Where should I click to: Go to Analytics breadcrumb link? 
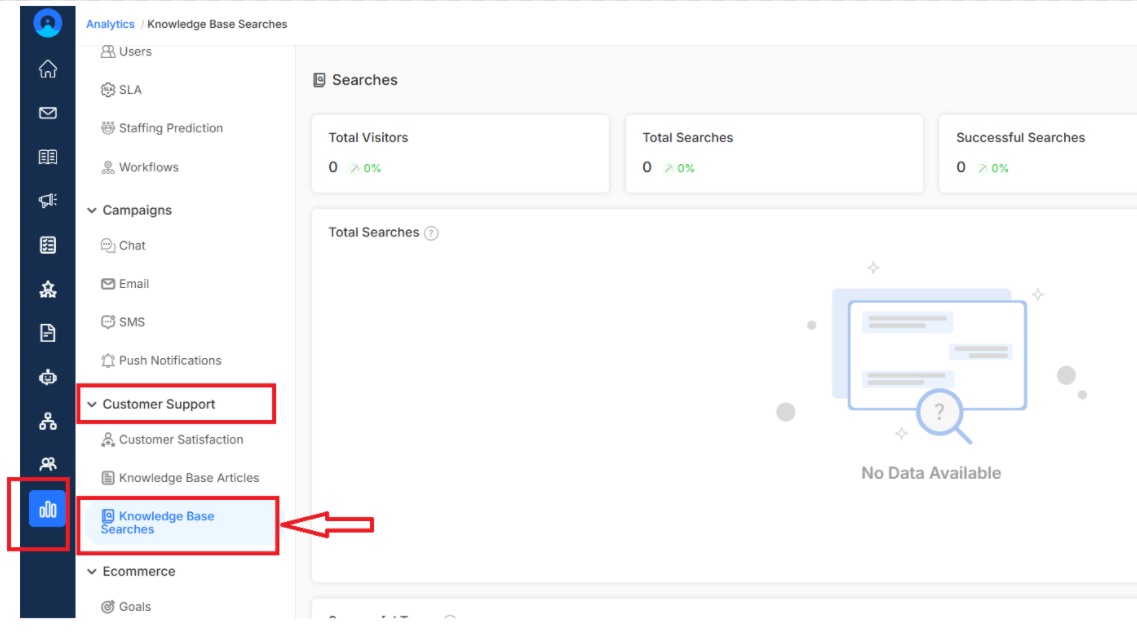110,24
